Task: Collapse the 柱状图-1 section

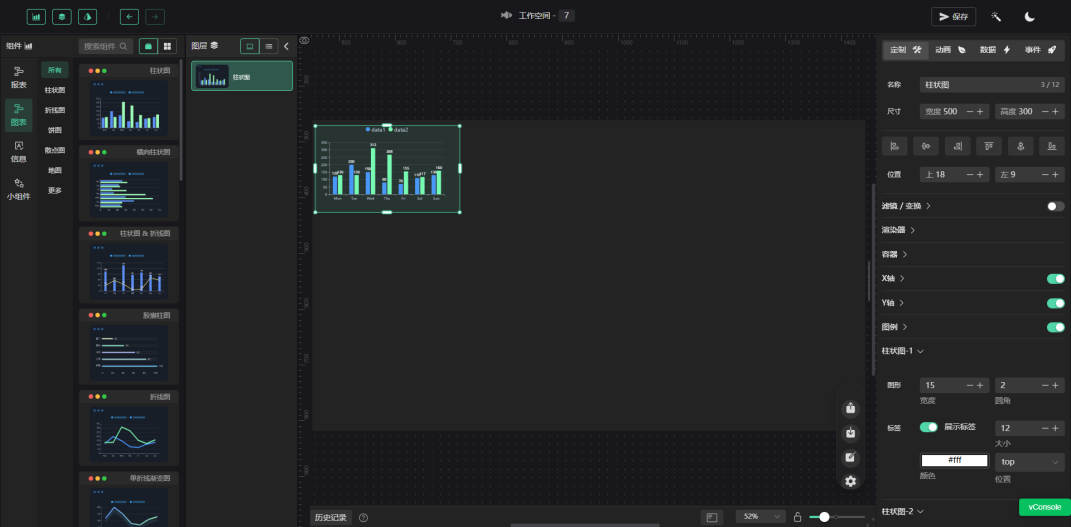Action: click(903, 351)
